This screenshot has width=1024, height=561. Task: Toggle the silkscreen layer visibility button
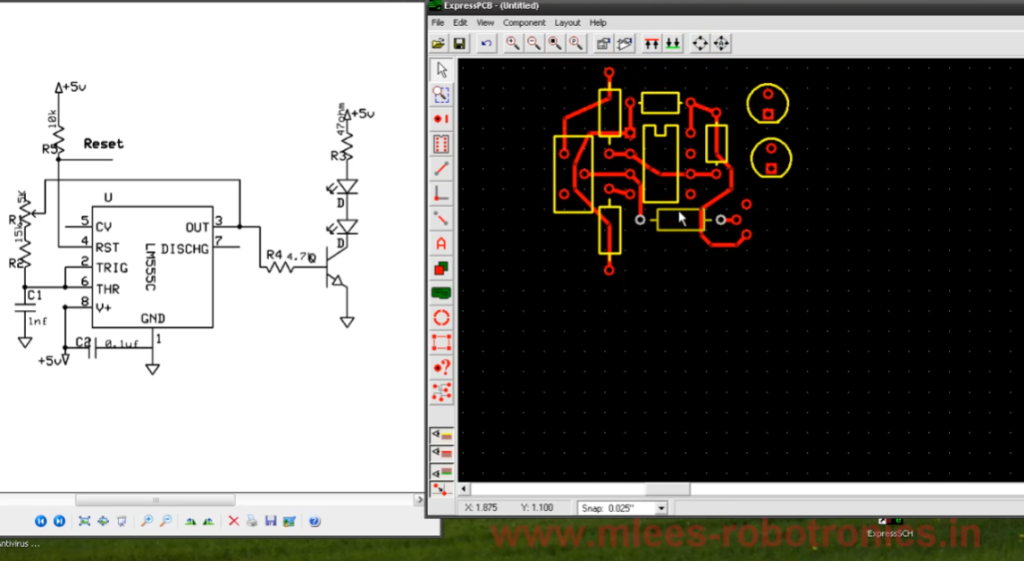tap(441, 435)
